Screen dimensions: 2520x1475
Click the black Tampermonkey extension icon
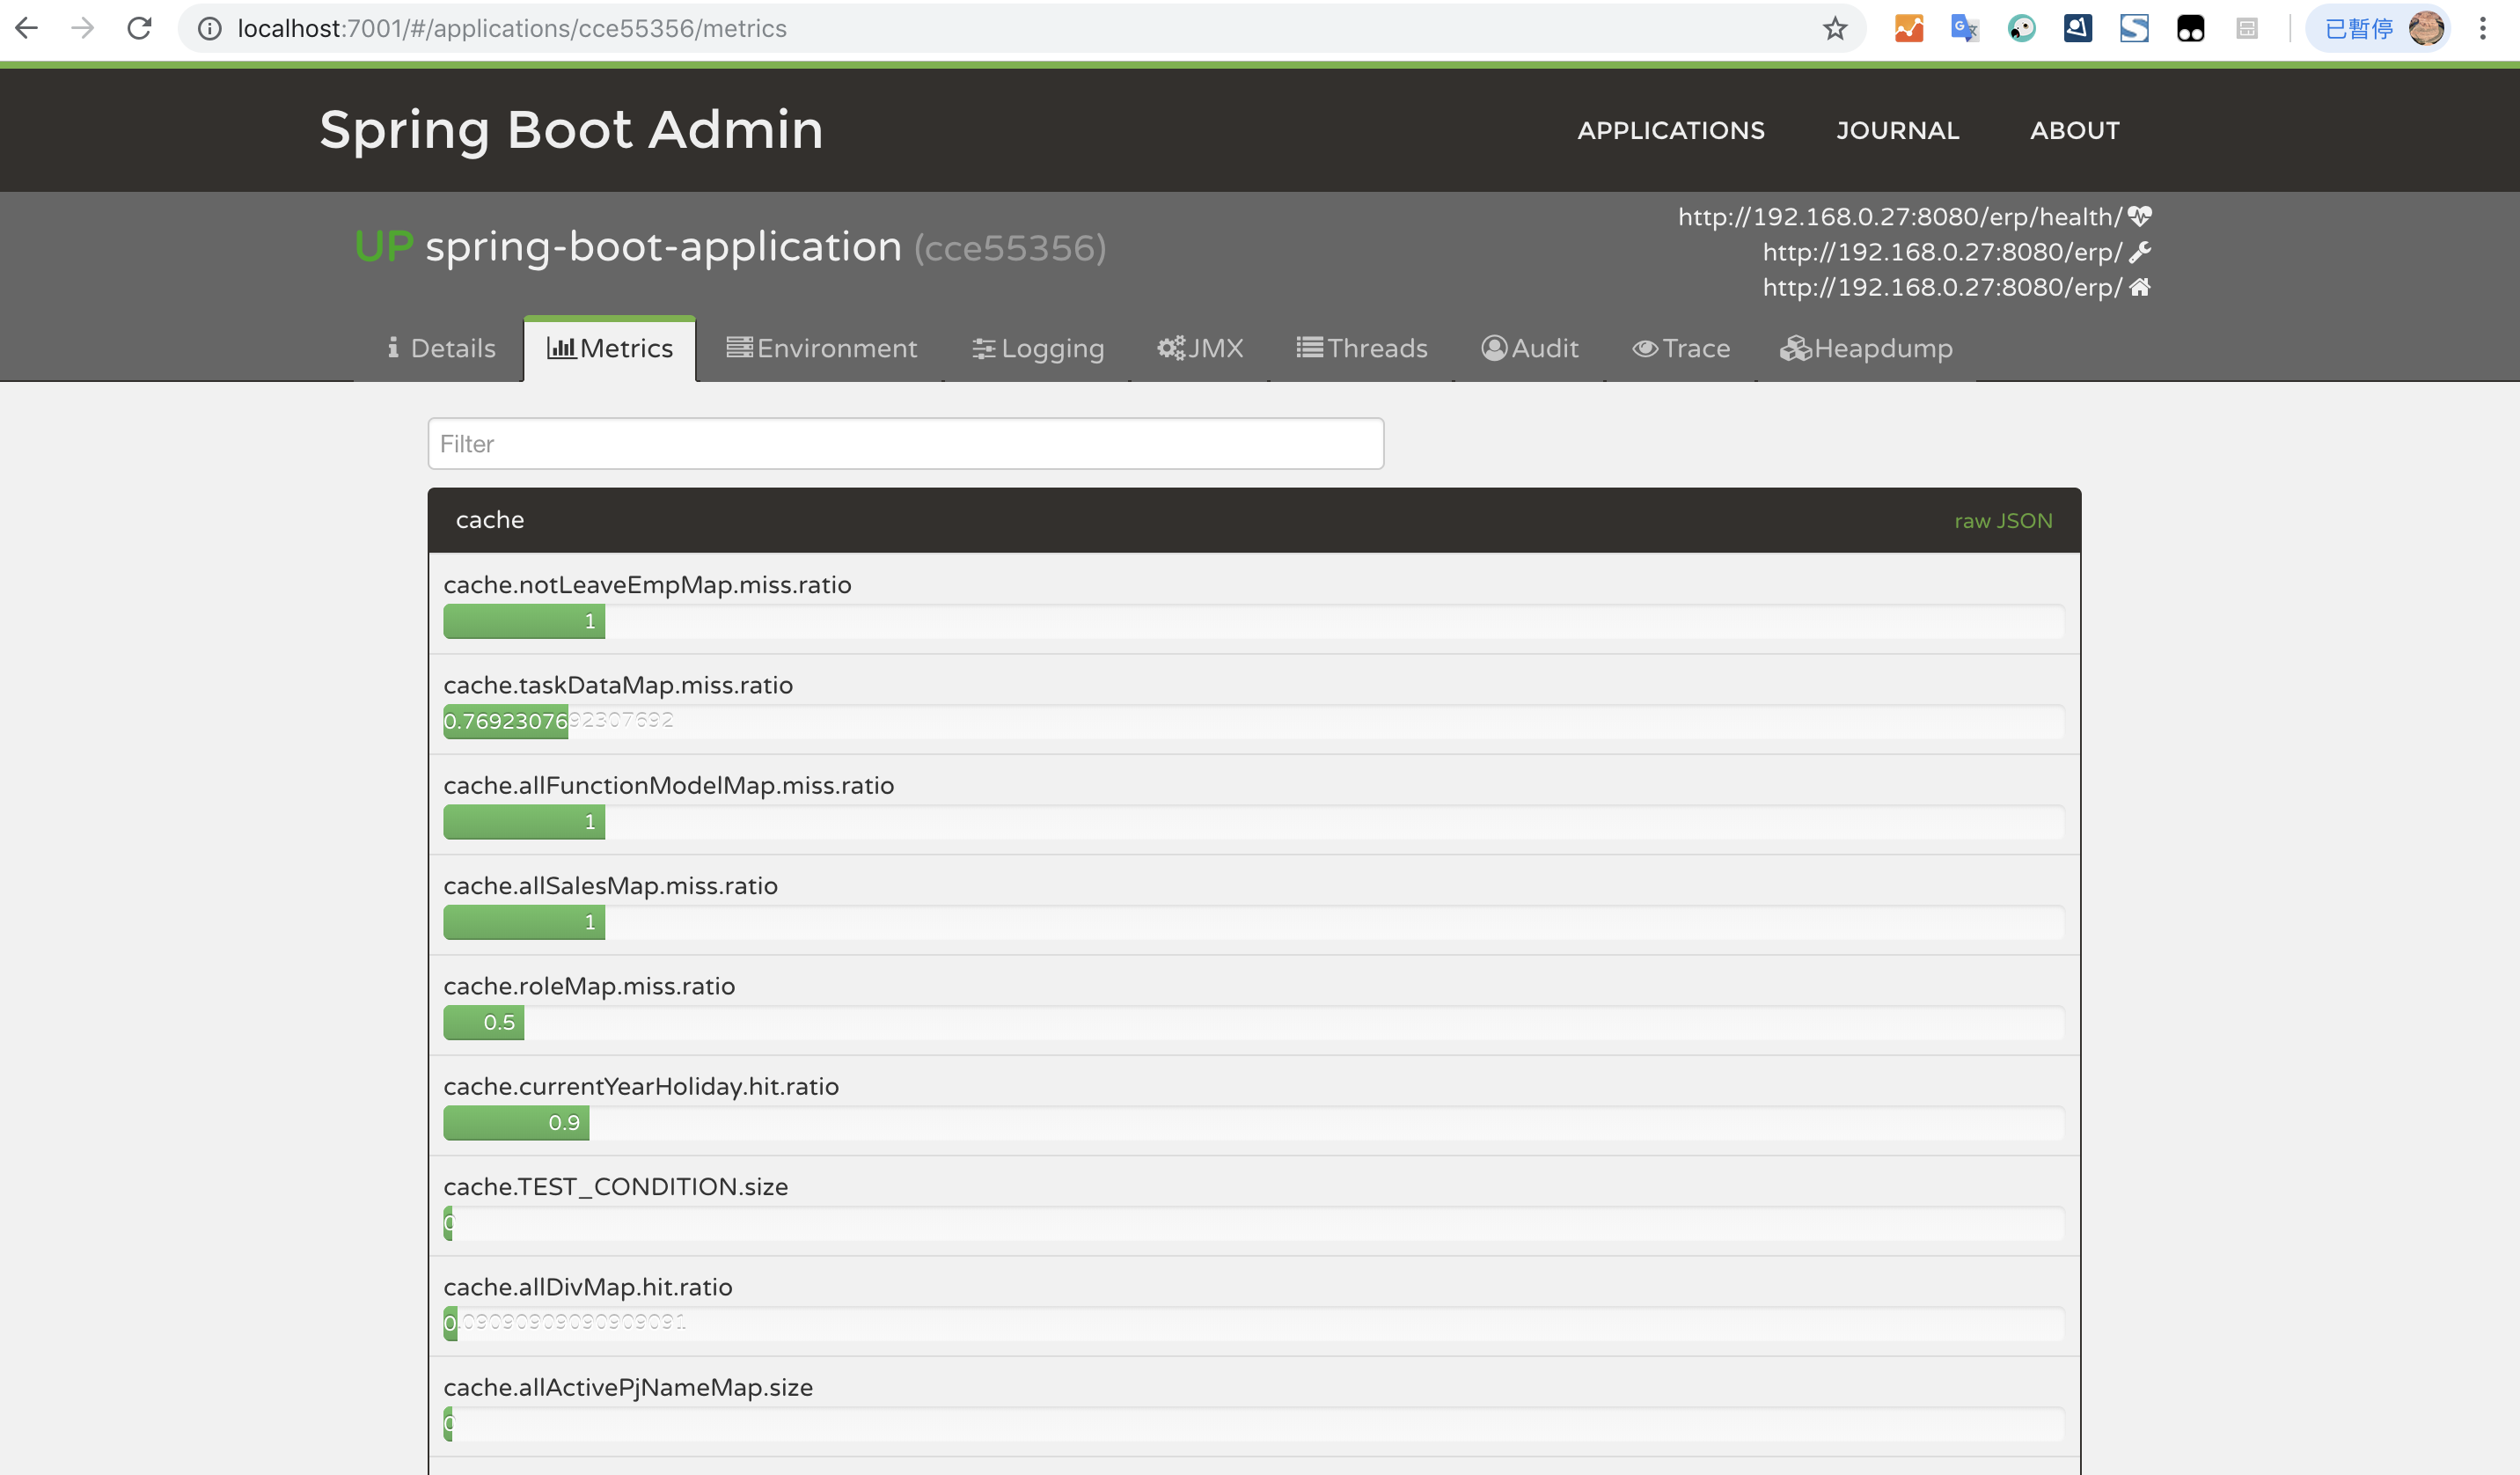pos(2190,29)
